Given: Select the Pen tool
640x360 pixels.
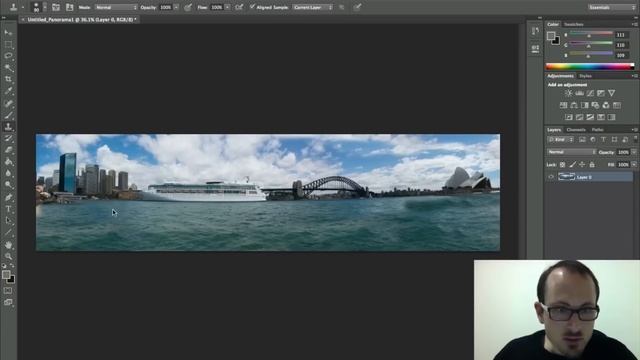Looking at the screenshot, I should [x=8, y=197].
